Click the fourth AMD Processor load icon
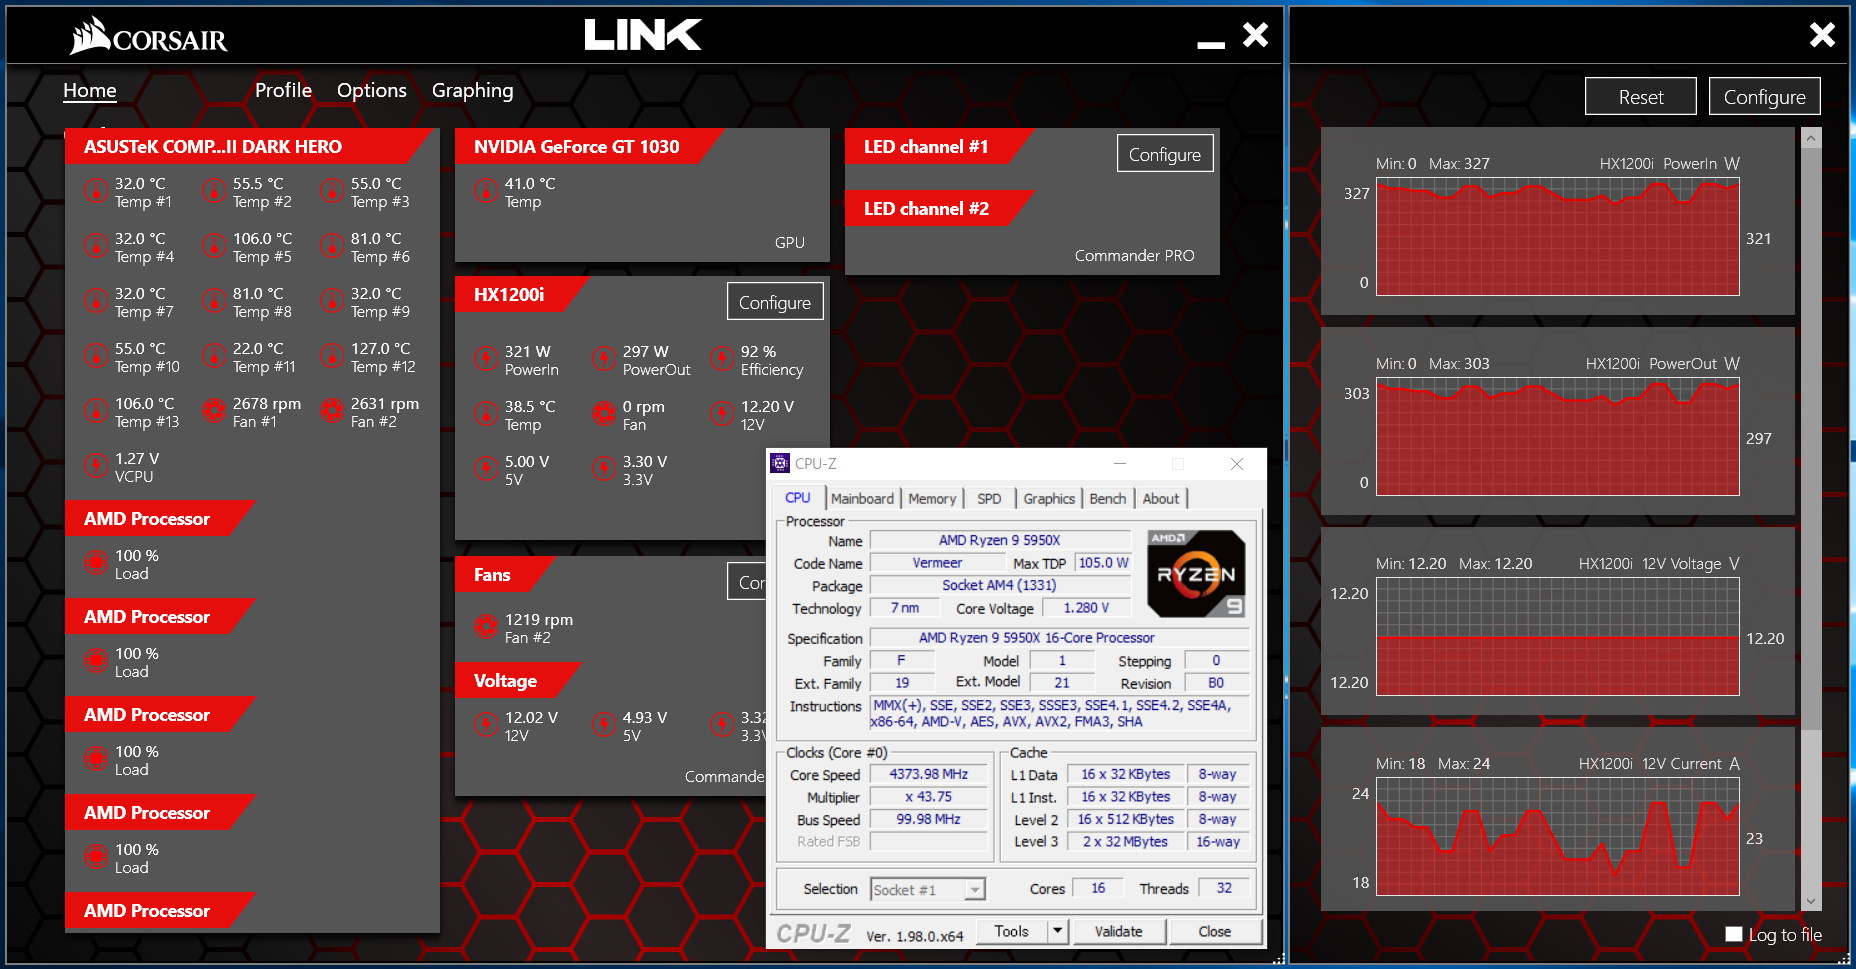Image resolution: width=1856 pixels, height=969 pixels. [x=96, y=856]
